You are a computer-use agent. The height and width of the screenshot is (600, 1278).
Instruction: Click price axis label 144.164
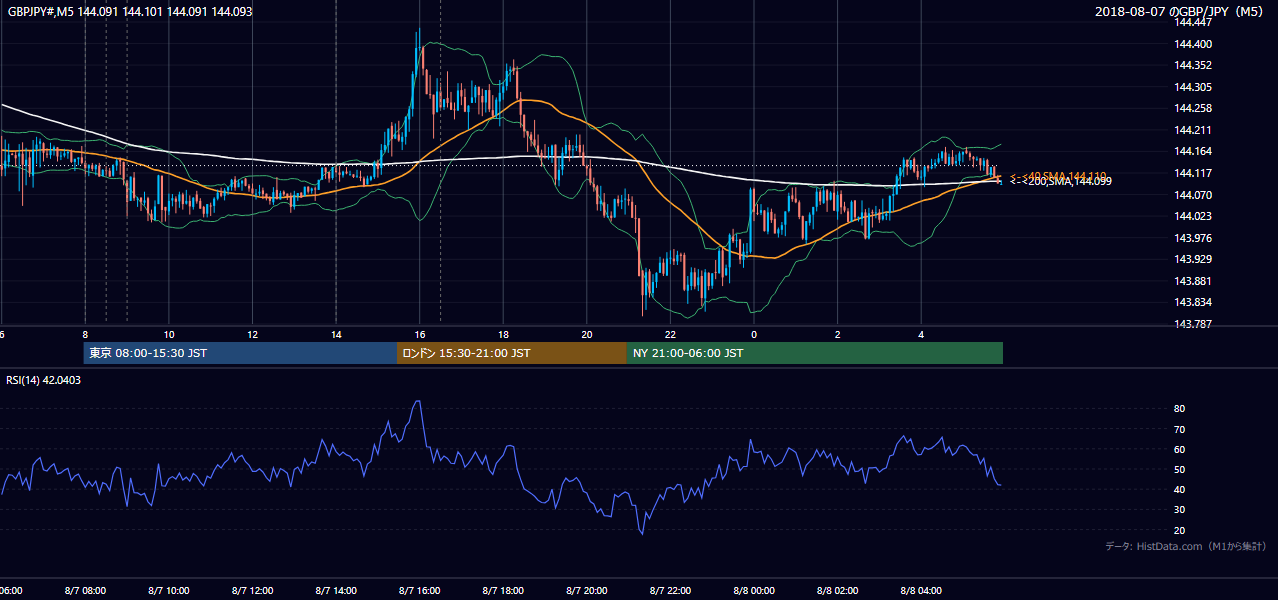(1194, 151)
